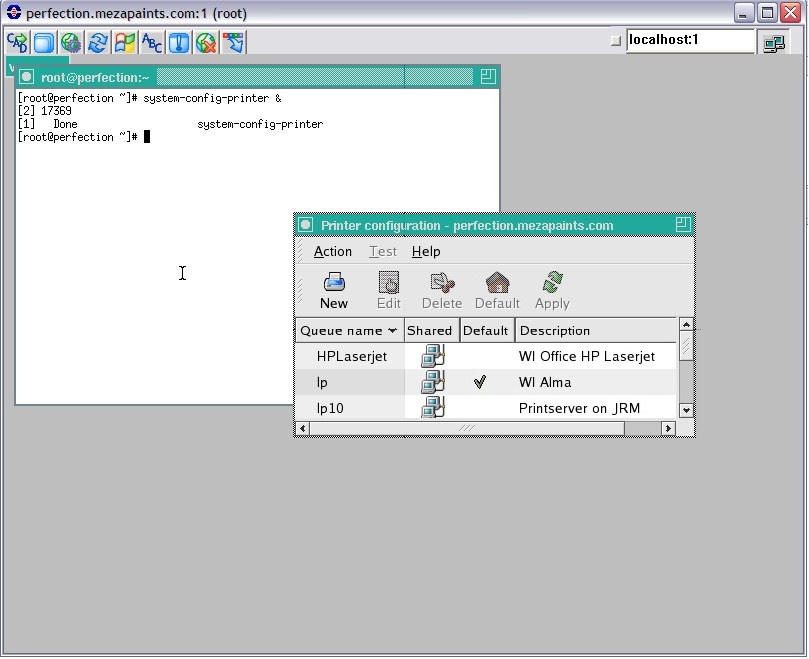Select the lp10 printer queue row

pos(486,408)
